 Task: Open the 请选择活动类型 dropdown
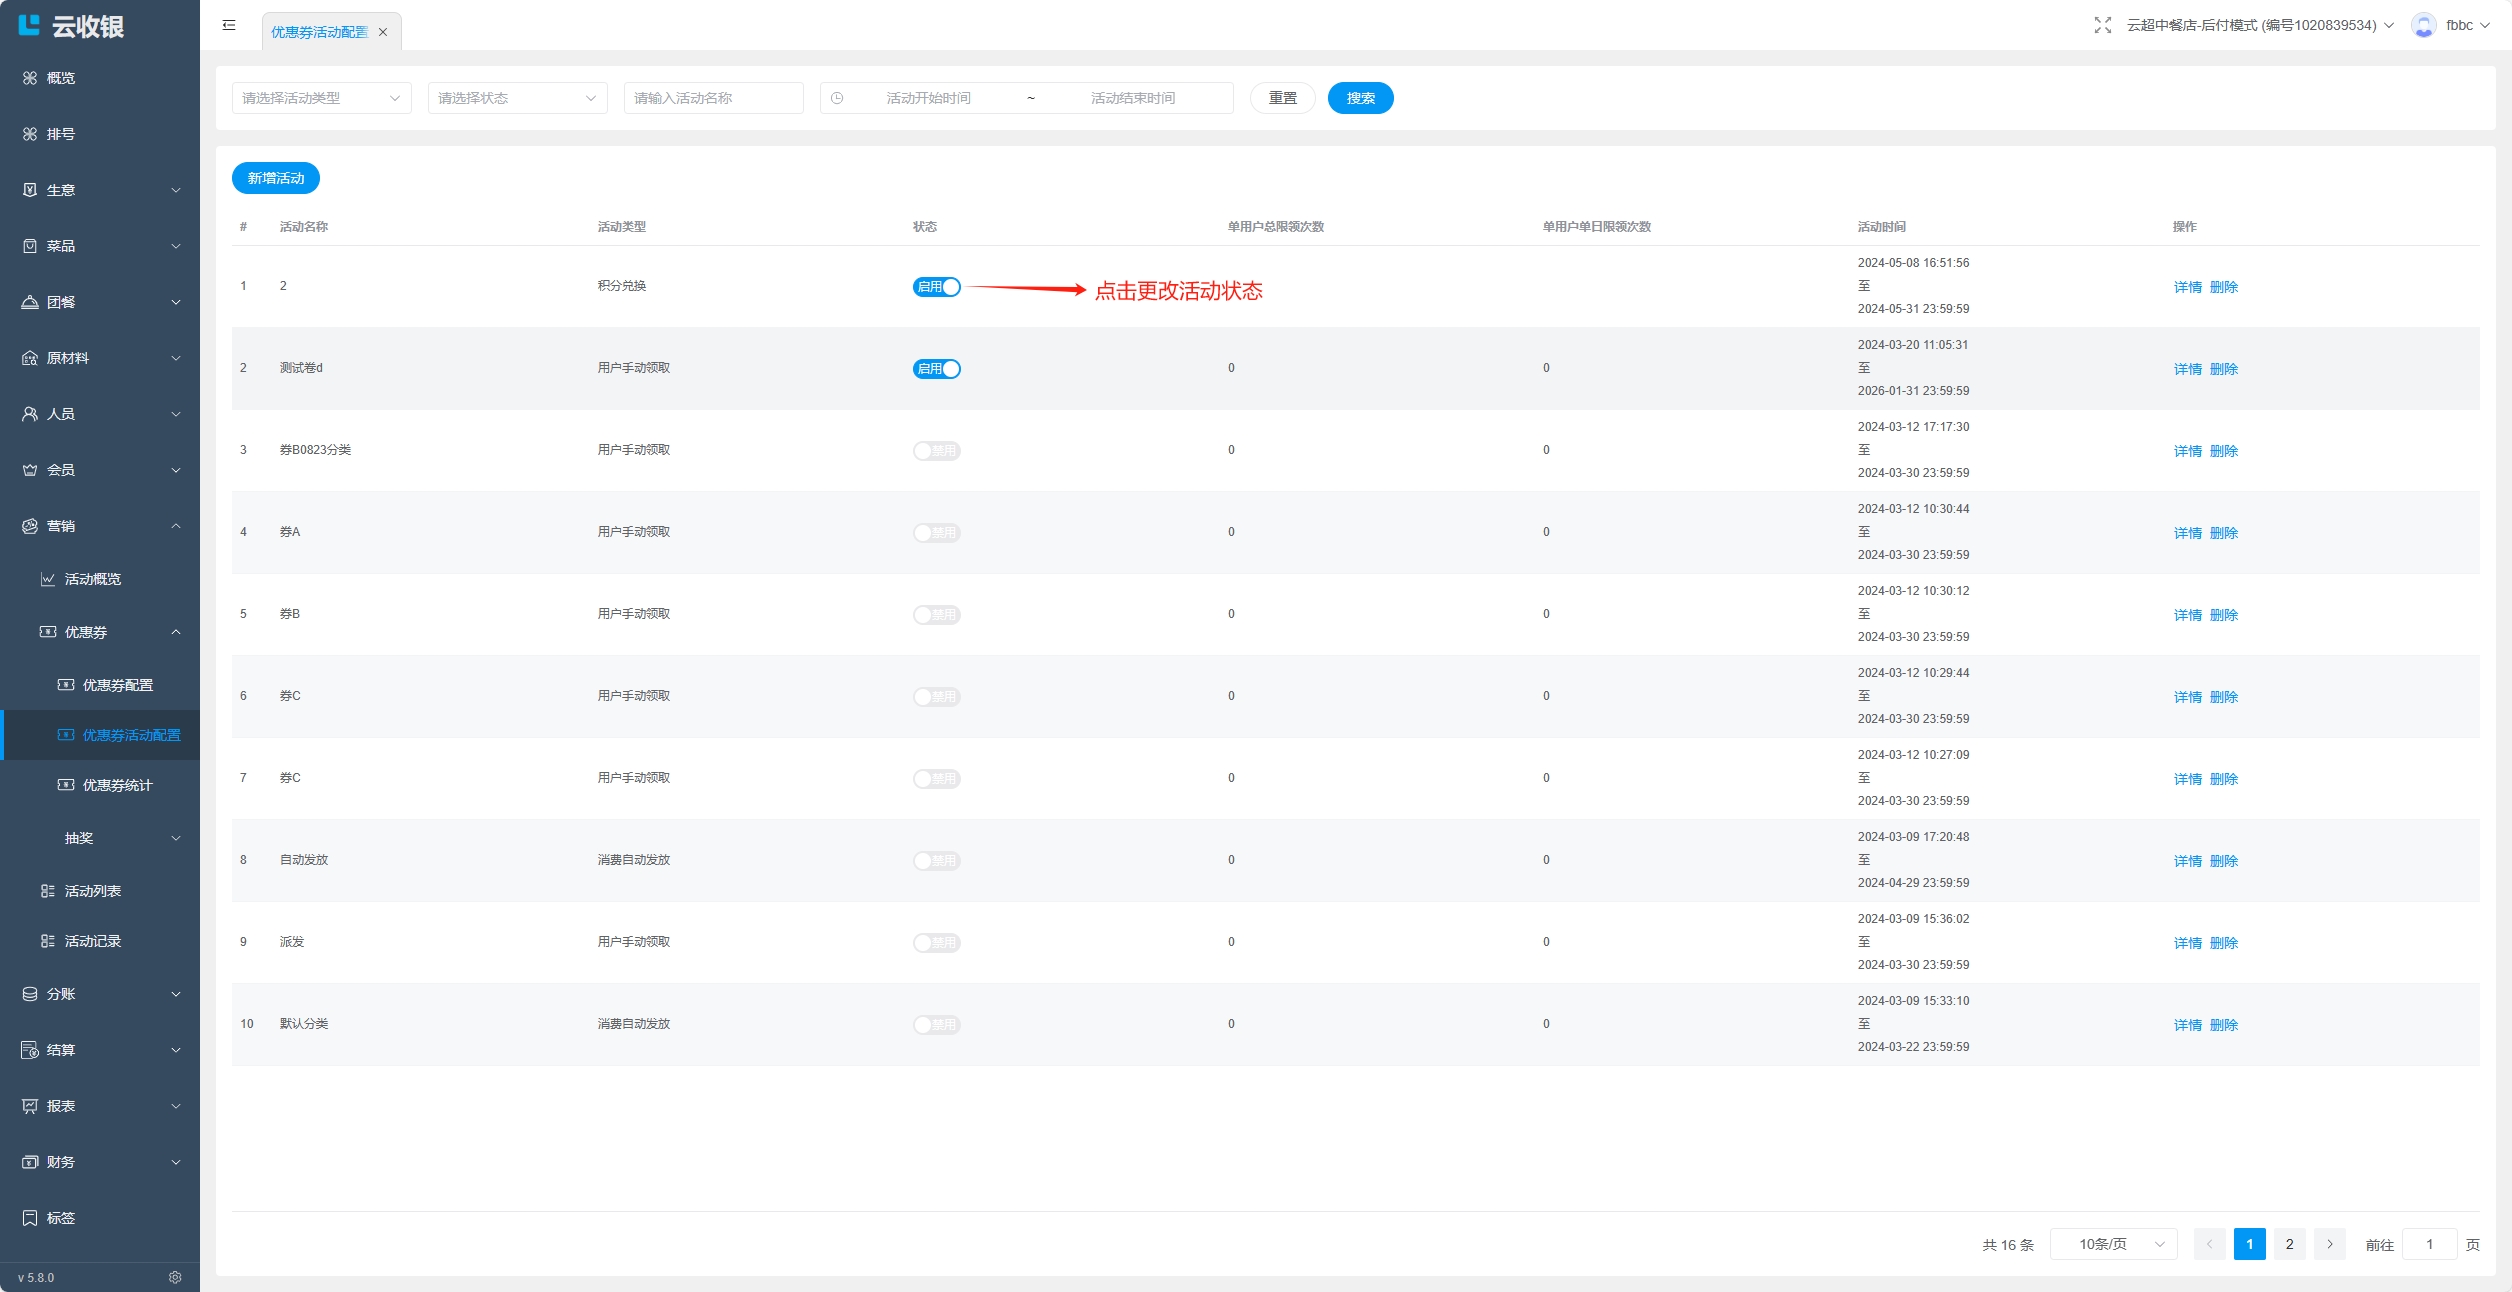tap(321, 98)
